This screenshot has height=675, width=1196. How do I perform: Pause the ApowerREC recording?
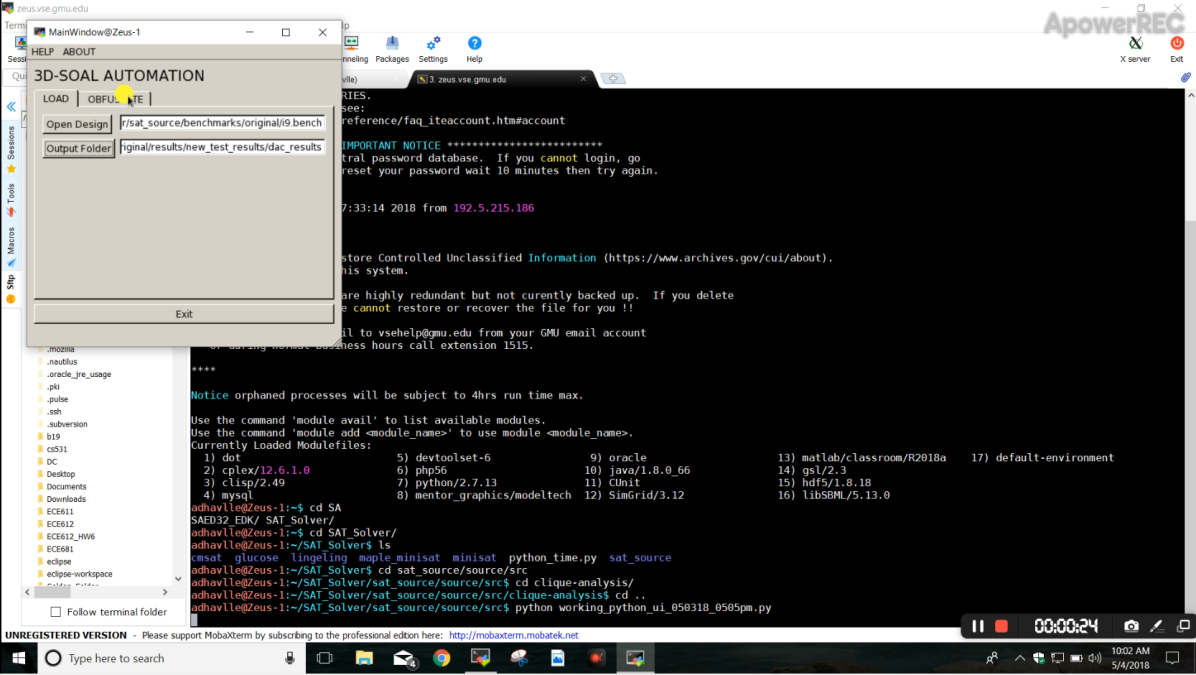(978, 626)
